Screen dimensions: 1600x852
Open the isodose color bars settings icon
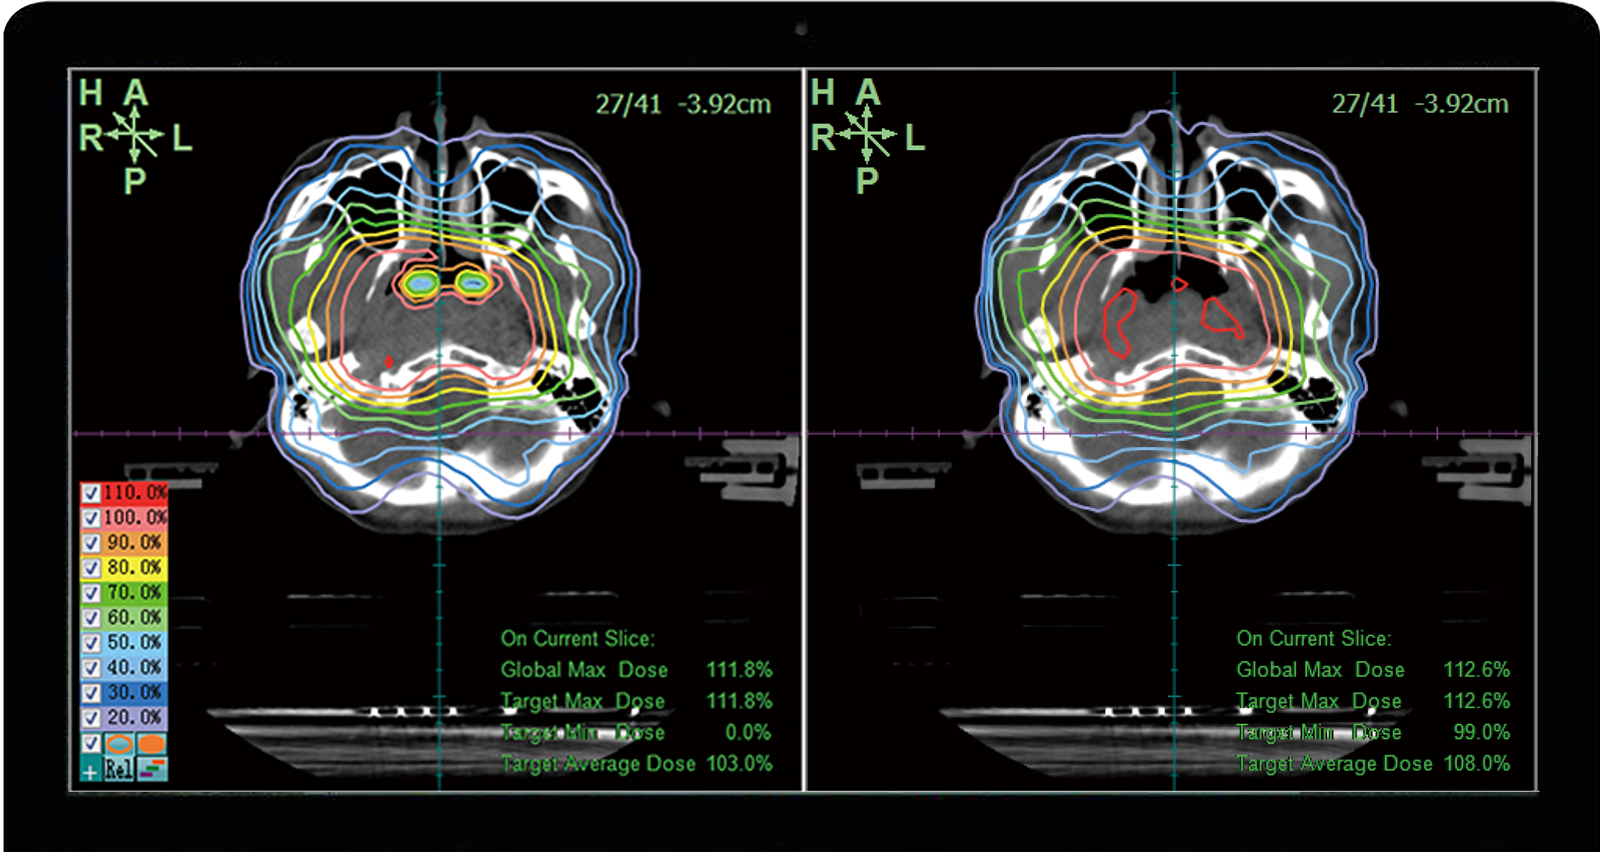pyautogui.click(x=152, y=769)
